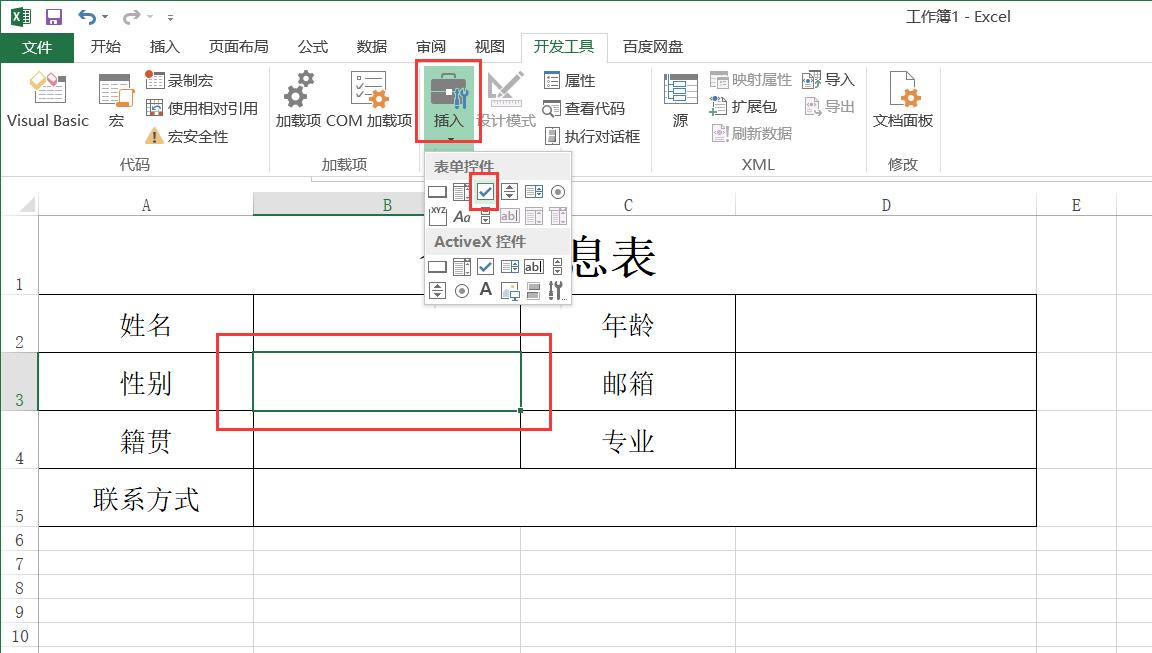Image resolution: width=1152 pixels, height=653 pixels.
Task: Open the 加载项 add-ins dialog
Action: (x=298, y=101)
